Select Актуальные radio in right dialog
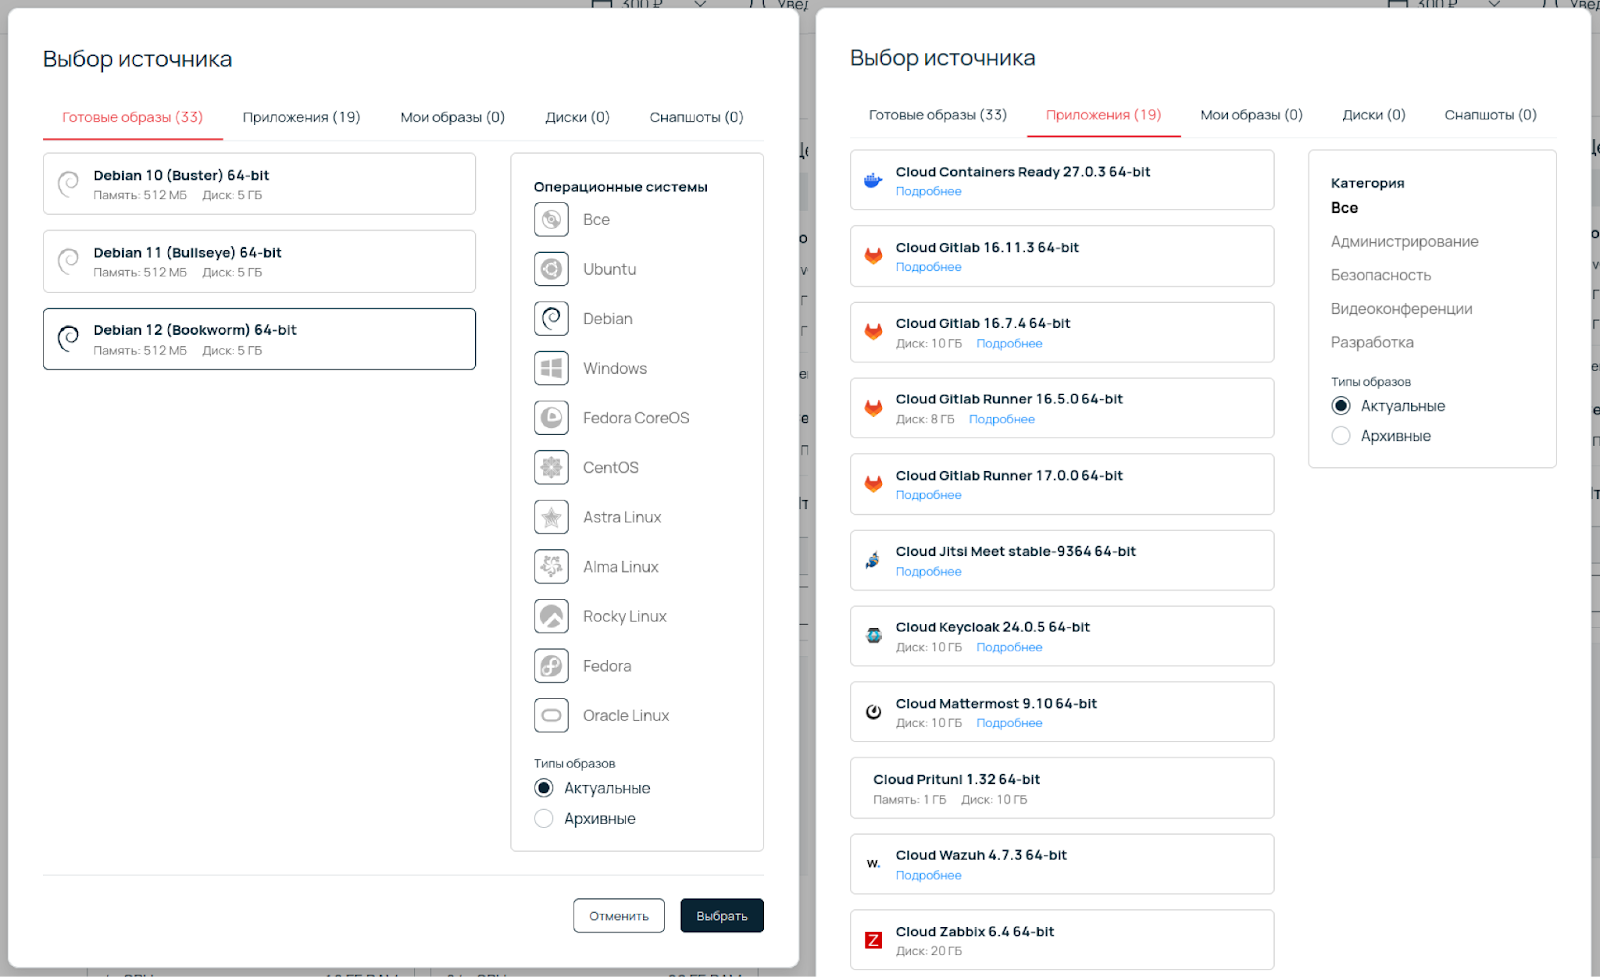Viewport: 1600px width, 977px height. [x=1341, y=406]
